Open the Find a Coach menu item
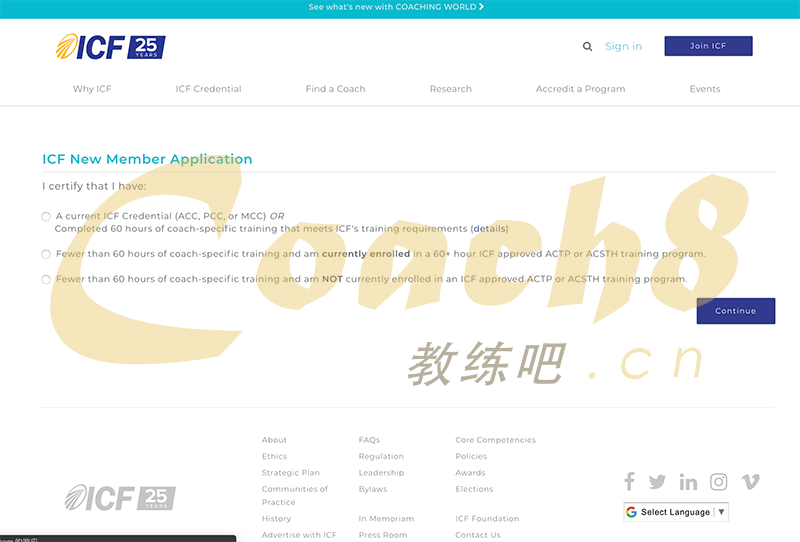 (335, 89)
